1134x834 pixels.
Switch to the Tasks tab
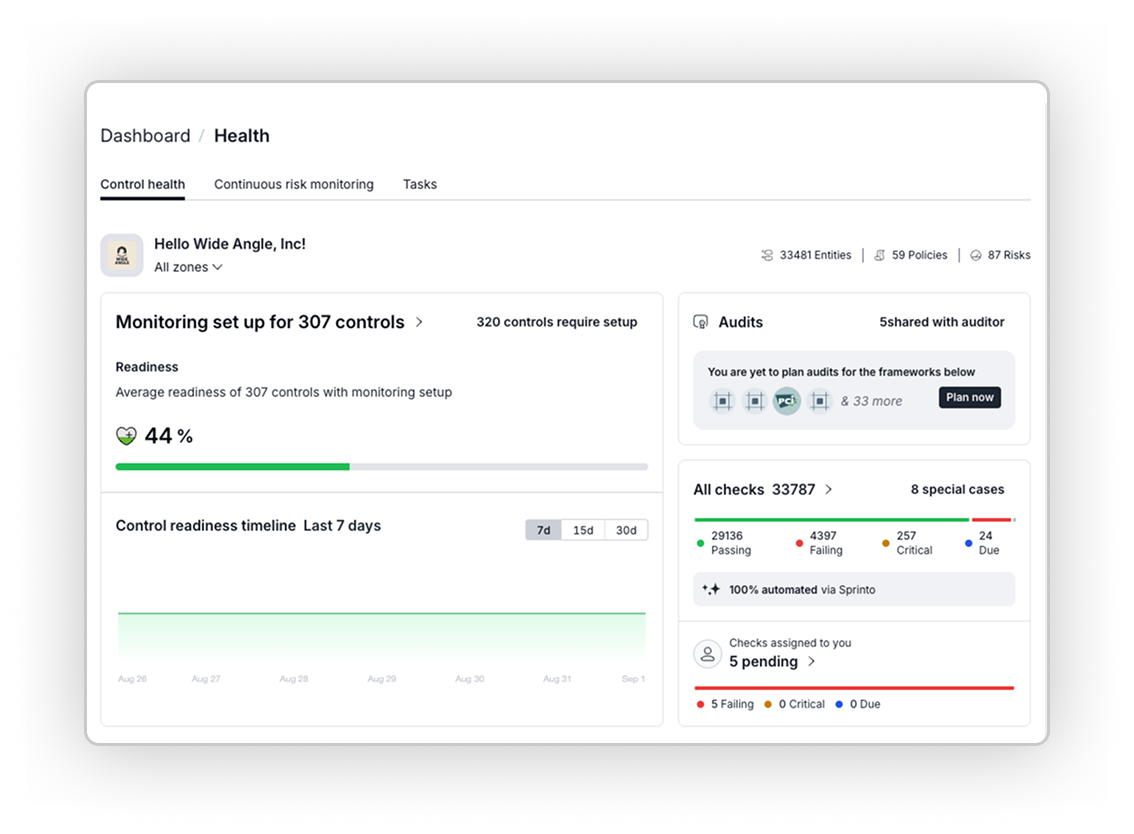click(x=420, y=185)
